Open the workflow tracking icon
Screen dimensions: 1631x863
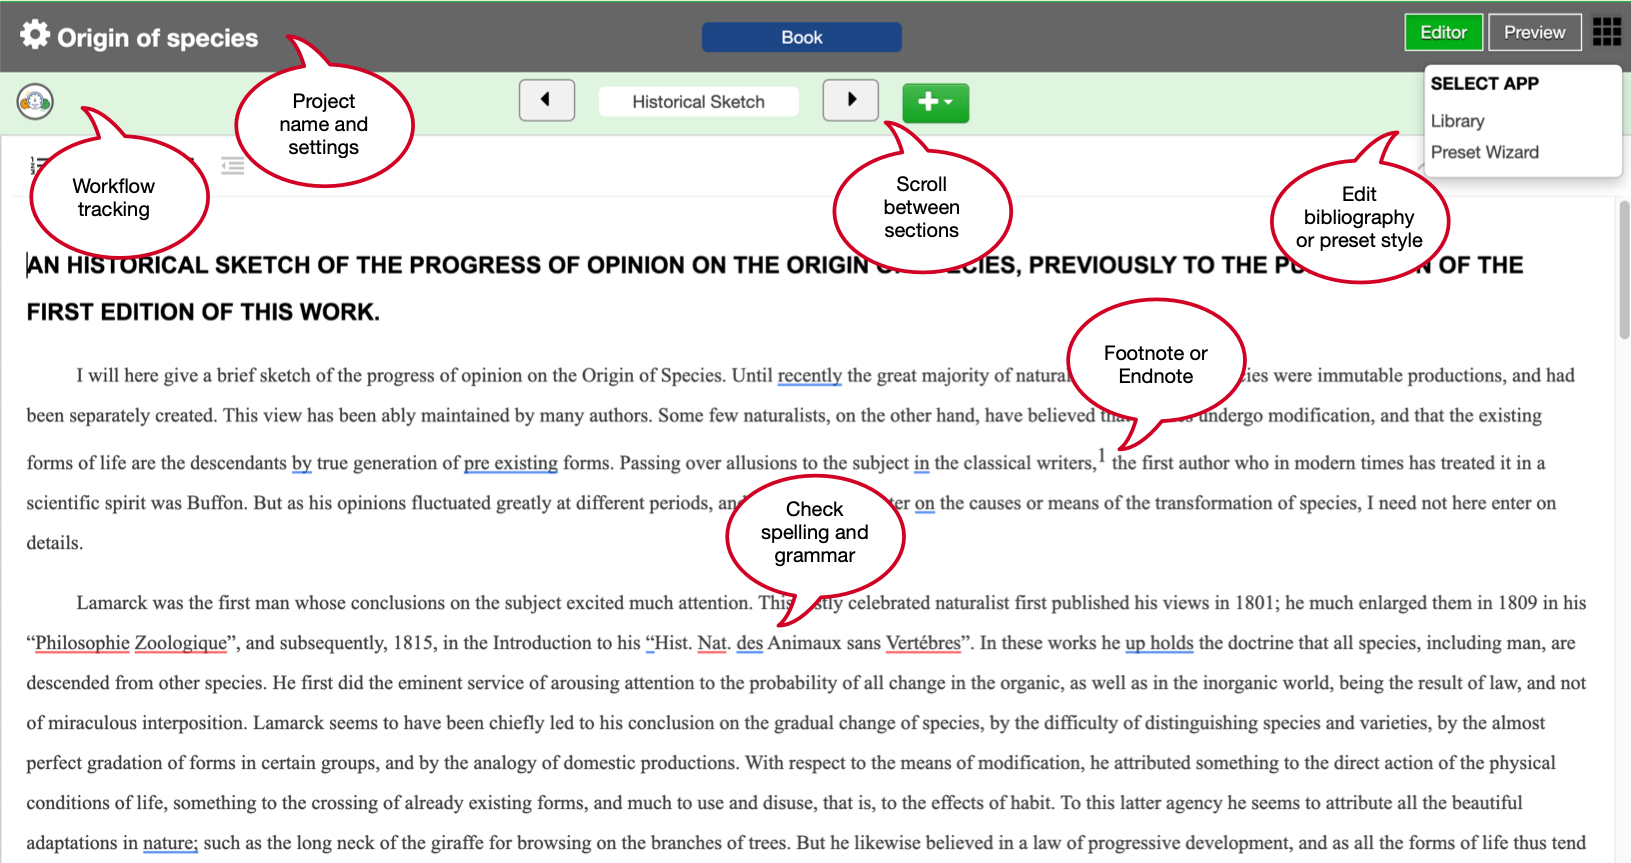[35, 101]
